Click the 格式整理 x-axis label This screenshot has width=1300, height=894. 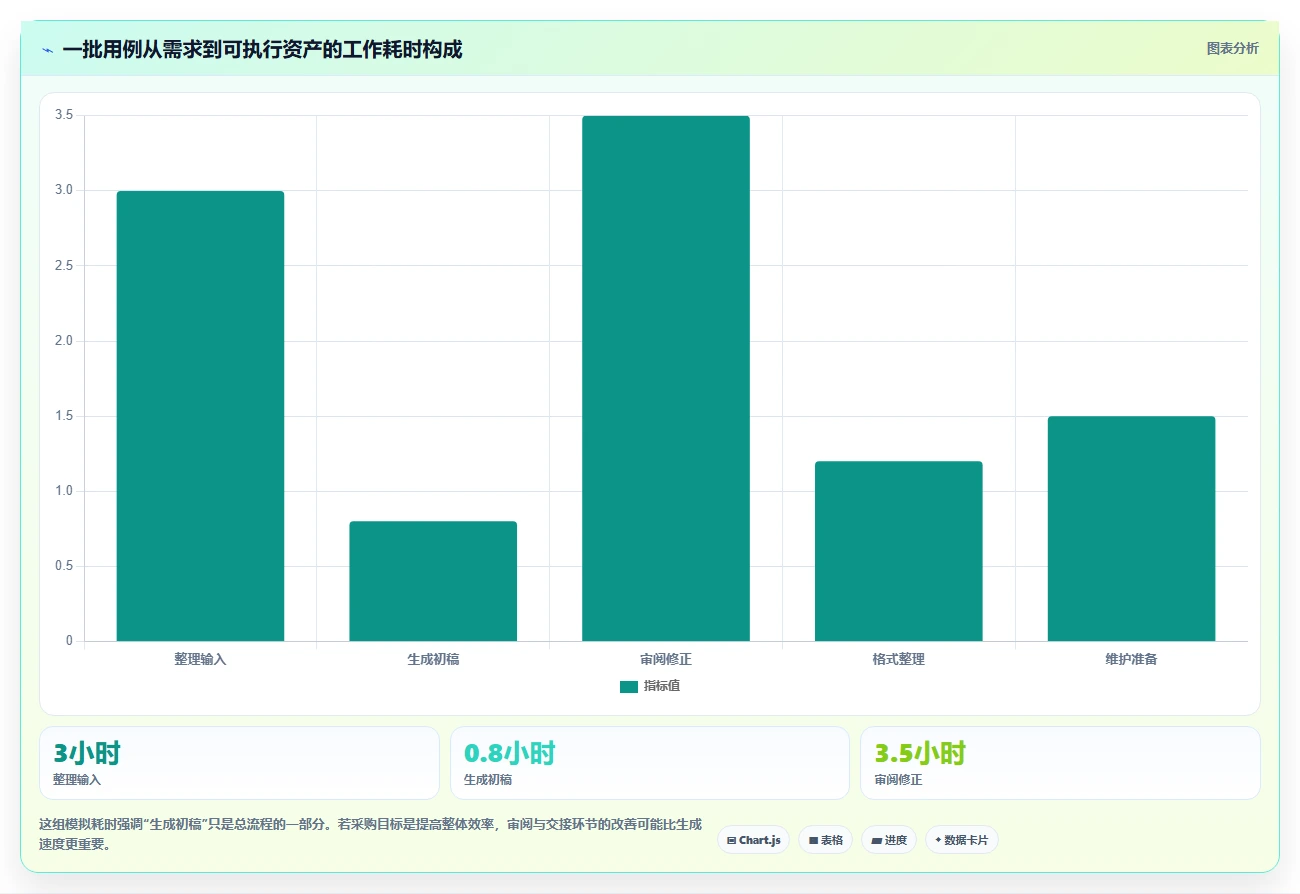point(899,660)
